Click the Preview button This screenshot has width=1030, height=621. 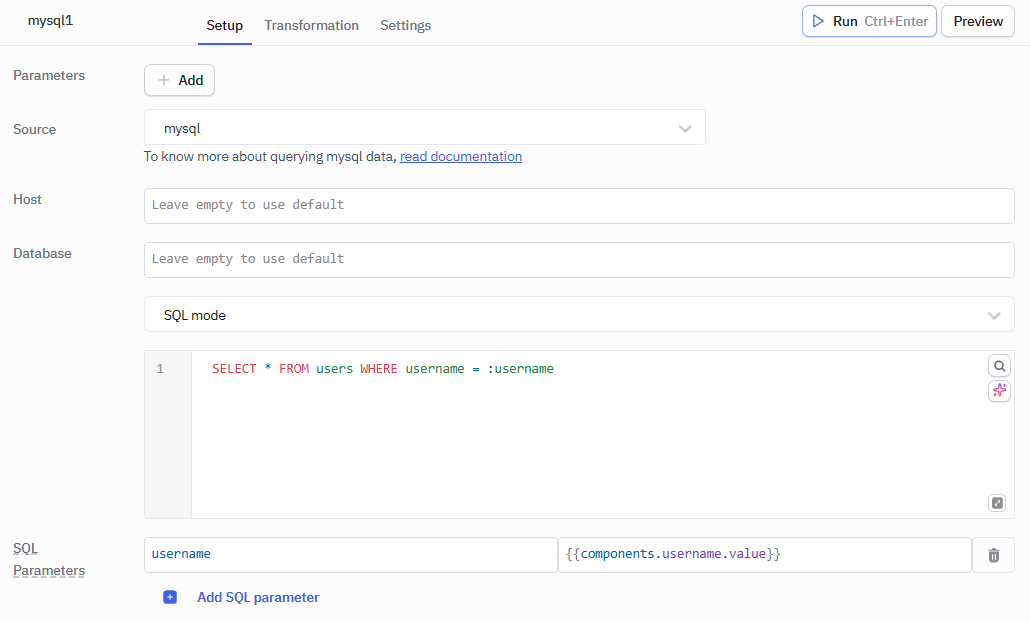pos(977,20)
